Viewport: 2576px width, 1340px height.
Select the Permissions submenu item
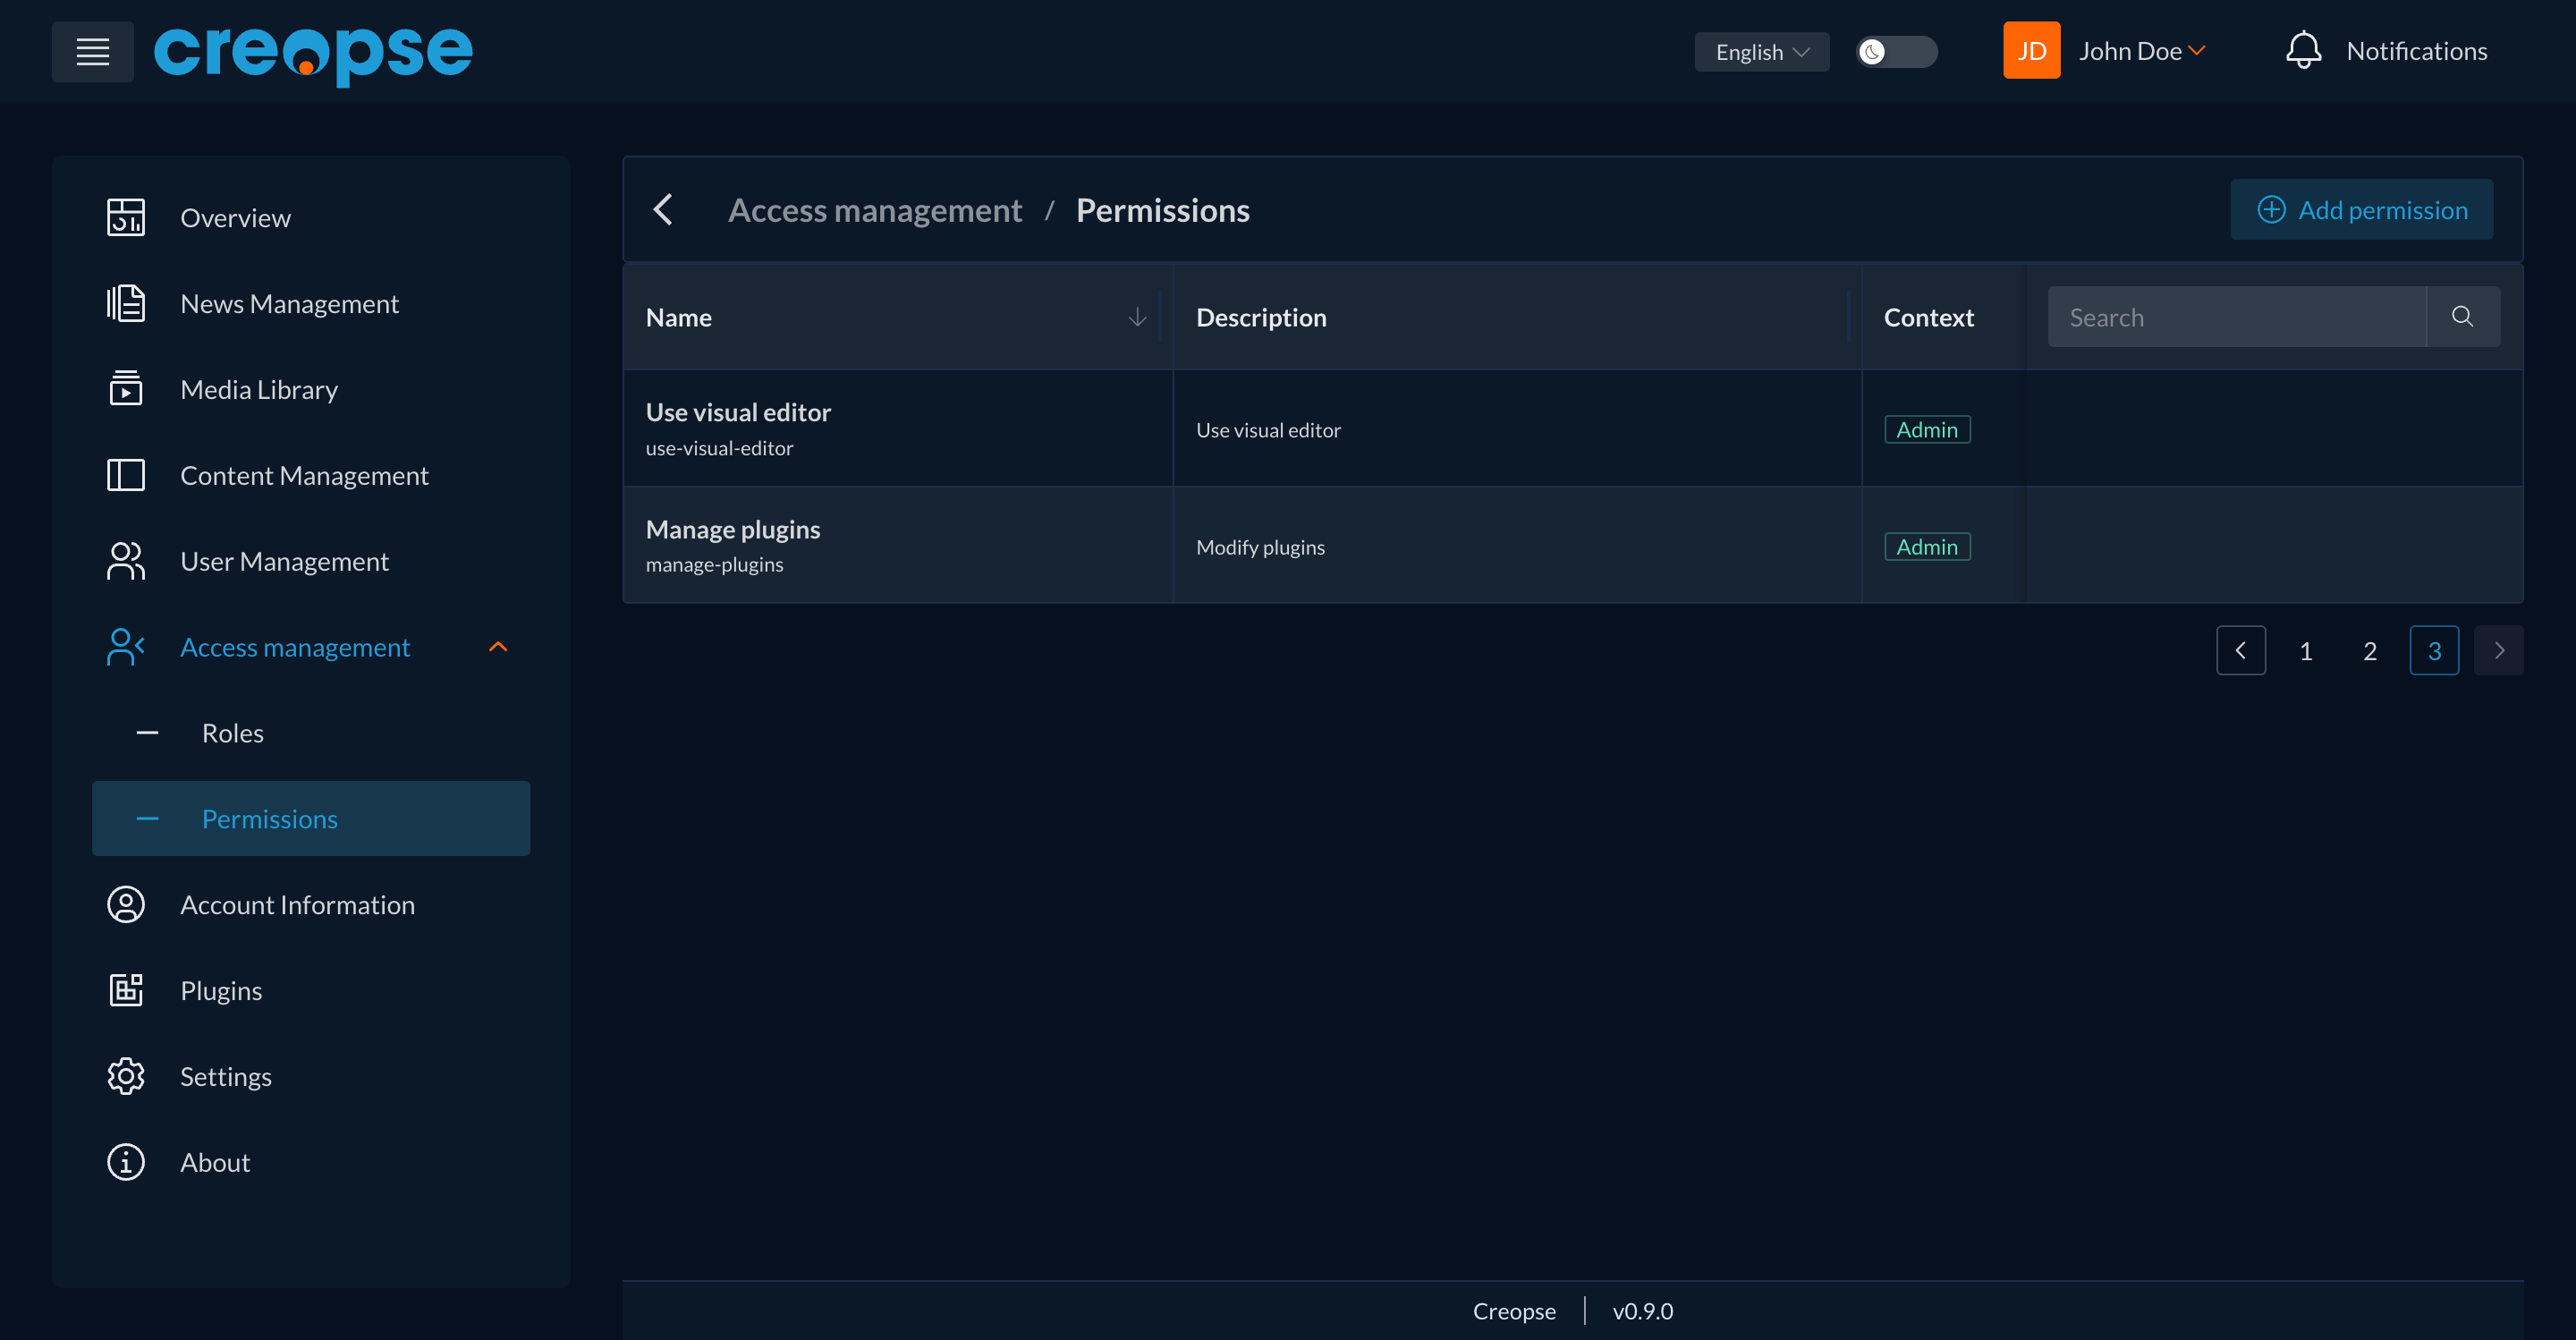(x=311, y=818)
